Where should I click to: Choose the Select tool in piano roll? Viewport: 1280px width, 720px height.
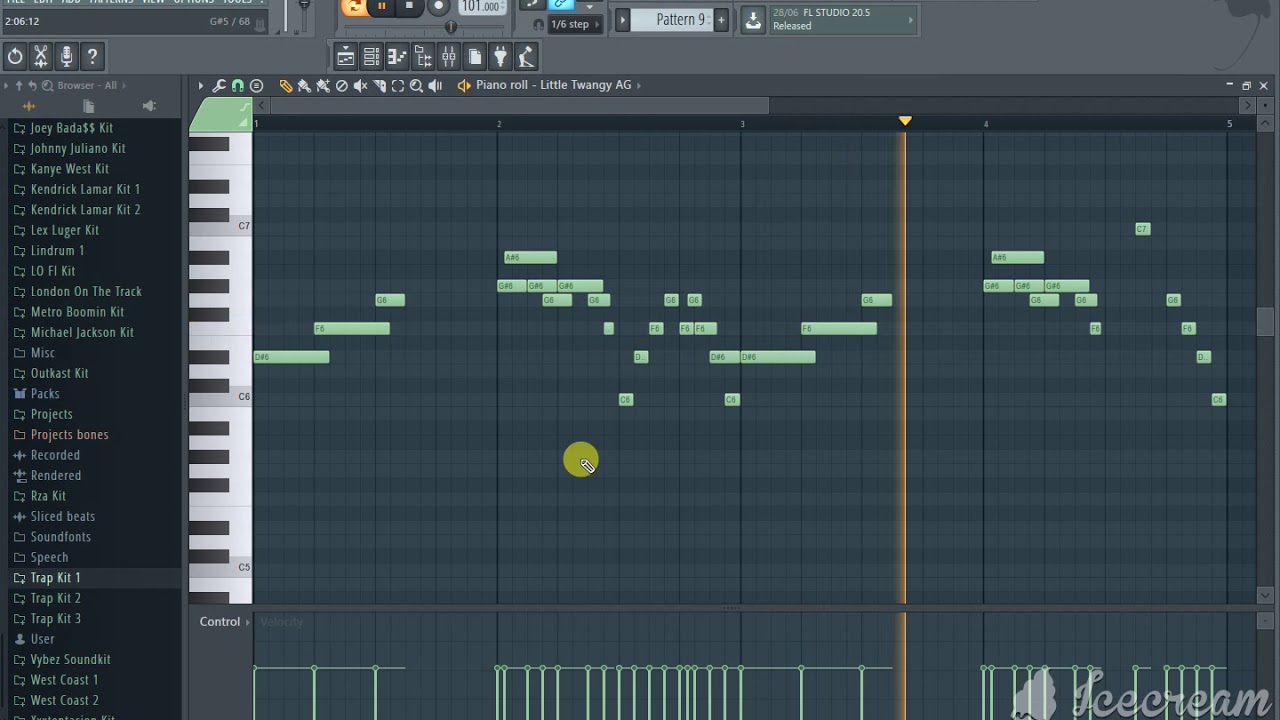pos(398,86)
